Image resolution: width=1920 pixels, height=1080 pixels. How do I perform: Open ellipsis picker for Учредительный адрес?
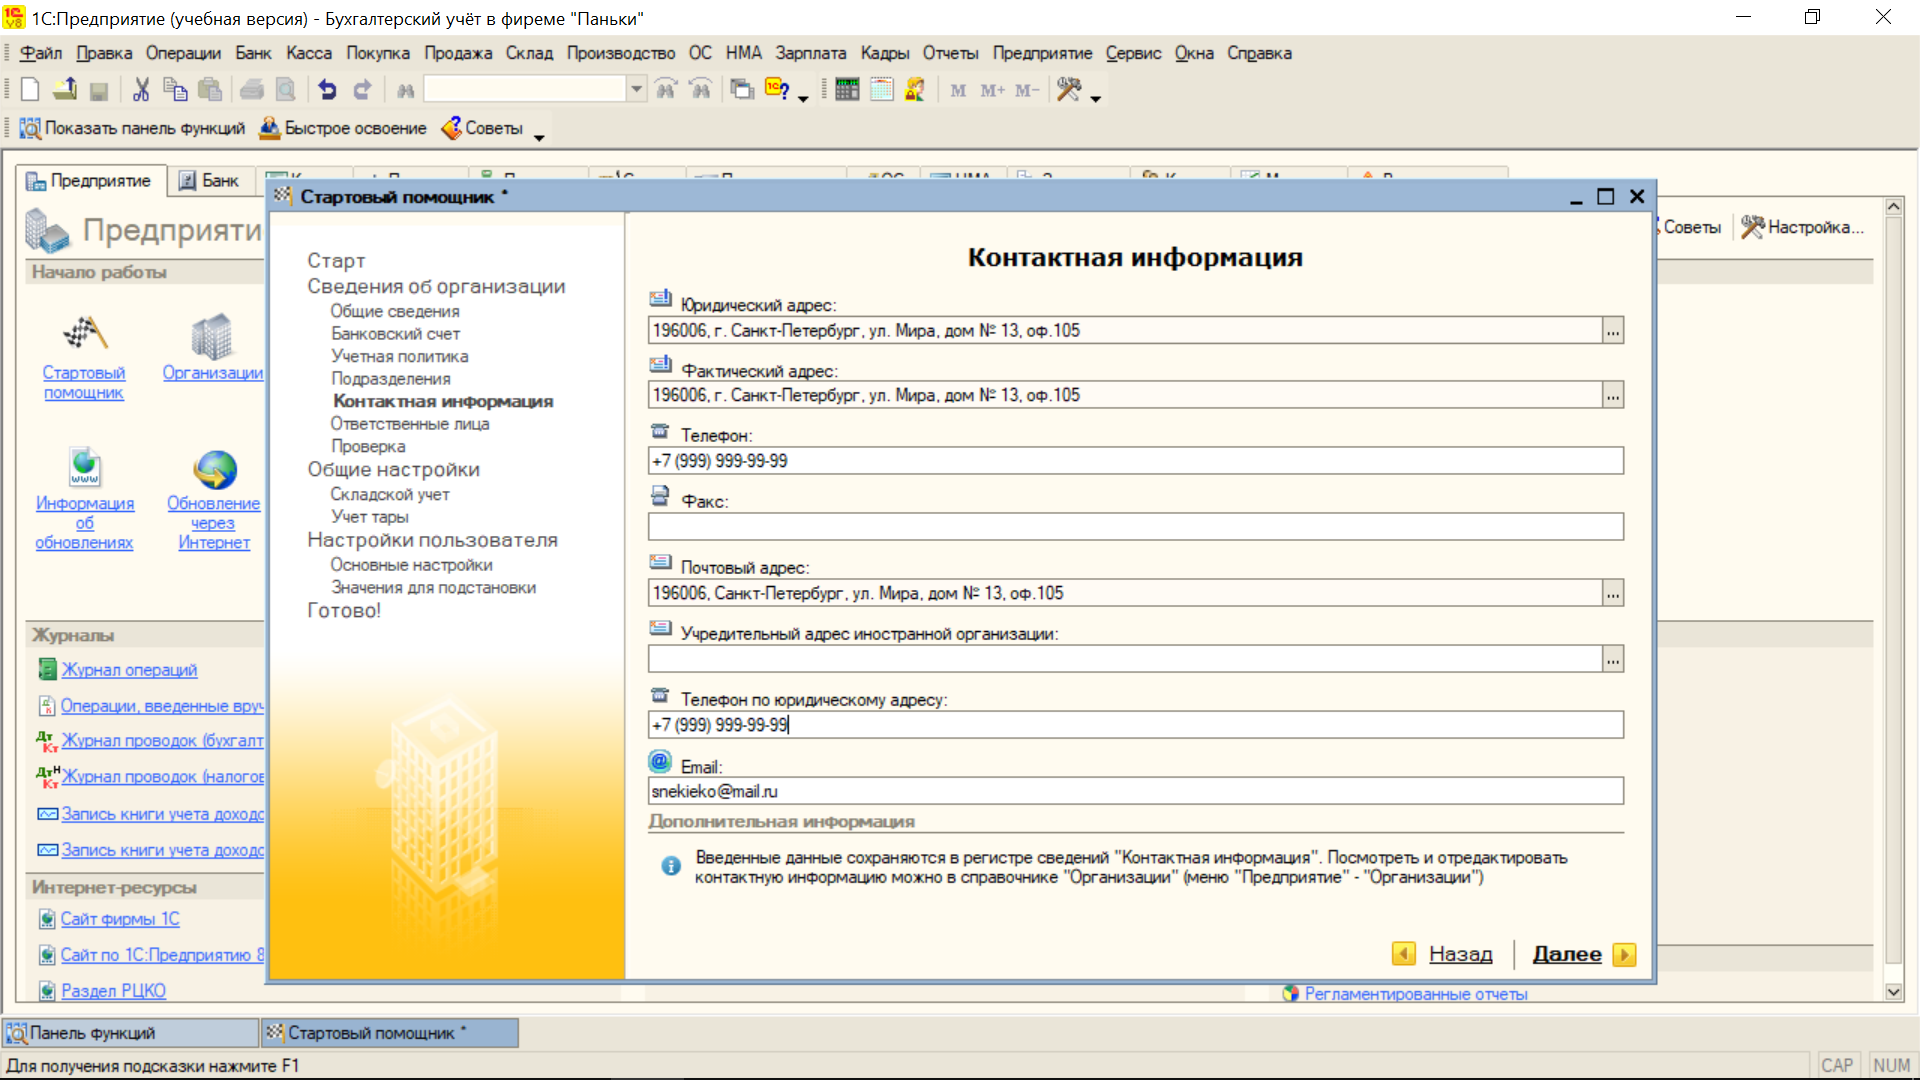coord(1612,660)
